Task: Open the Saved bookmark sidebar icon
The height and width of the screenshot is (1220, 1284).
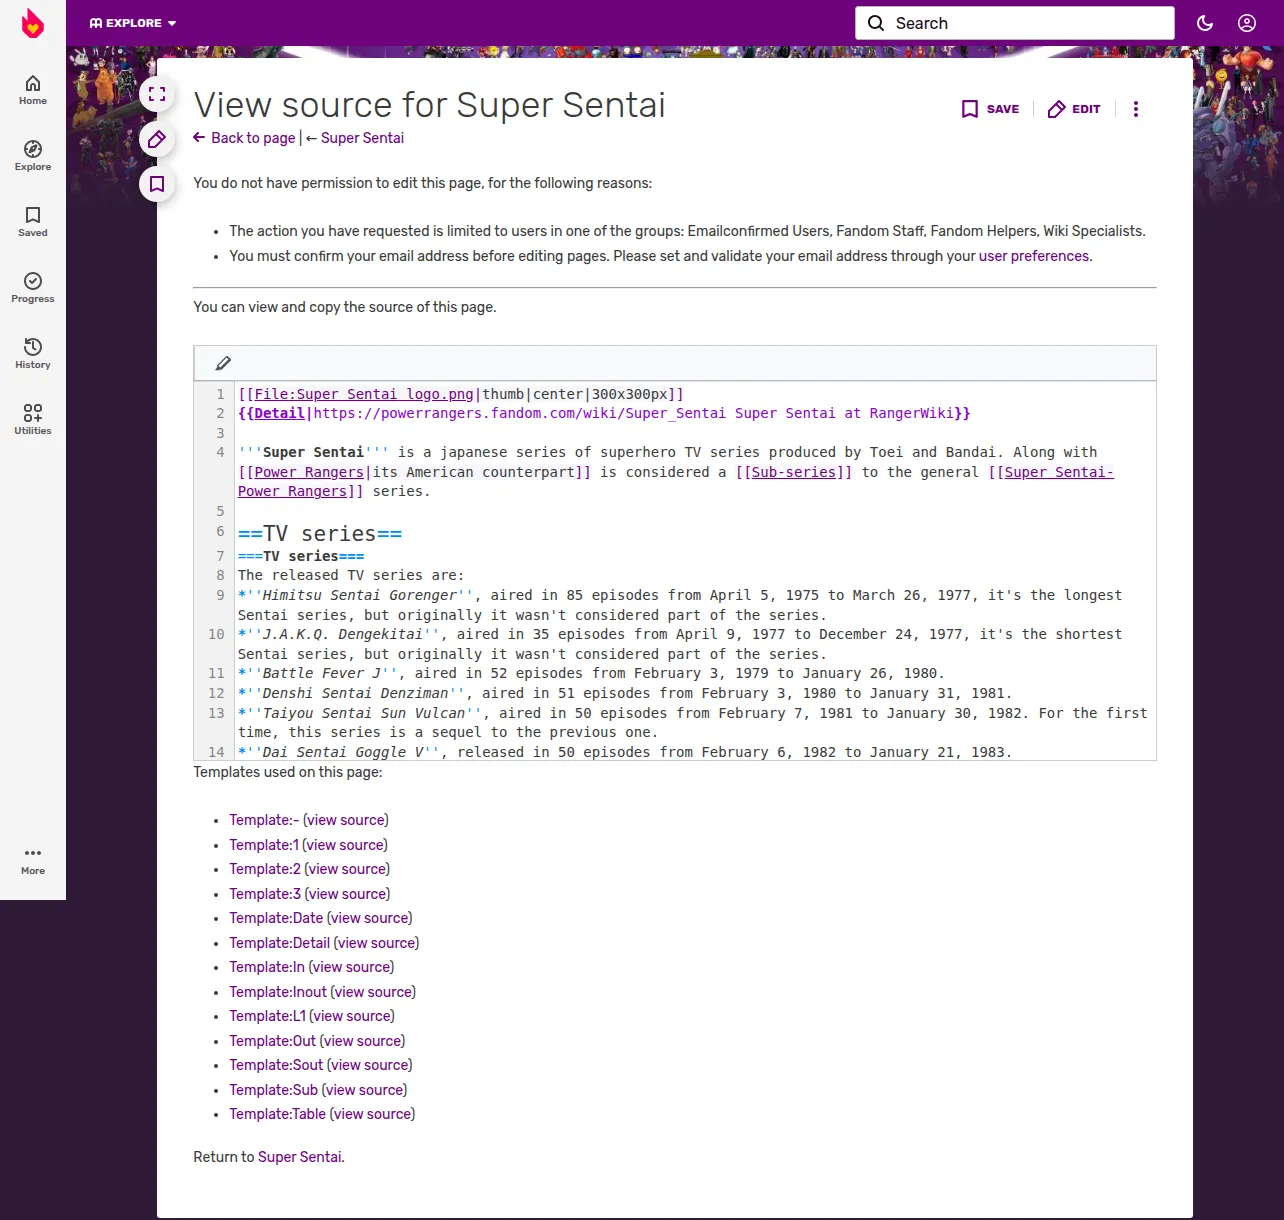Action: [x=33, y=222]
